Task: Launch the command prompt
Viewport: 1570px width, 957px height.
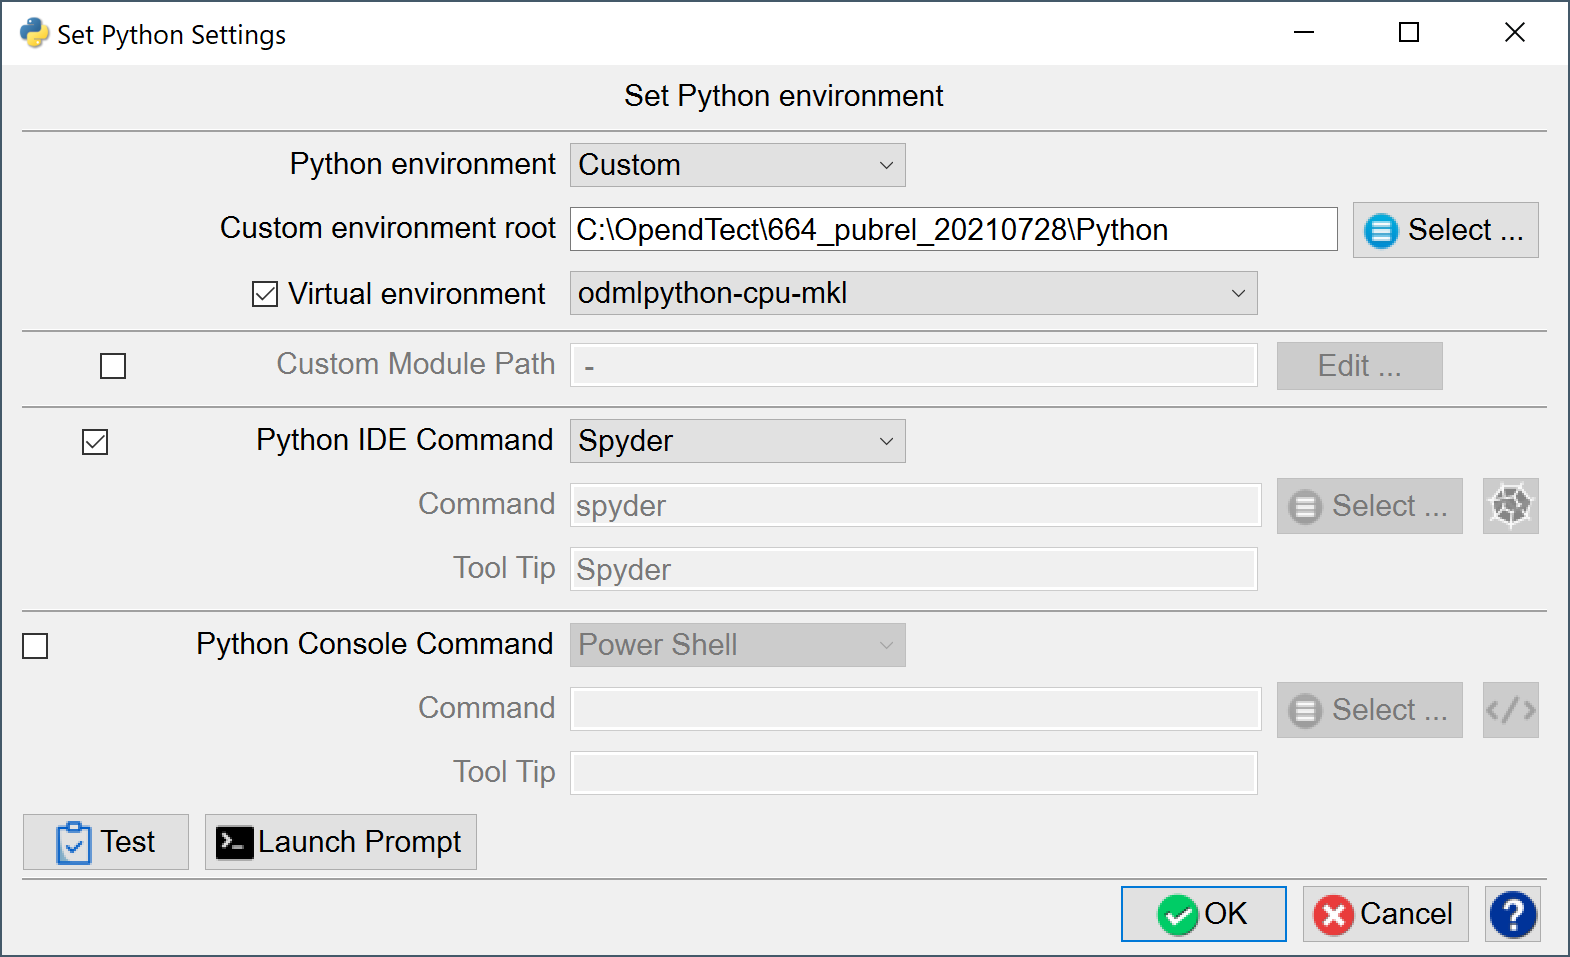Action: tap(341, 842)
